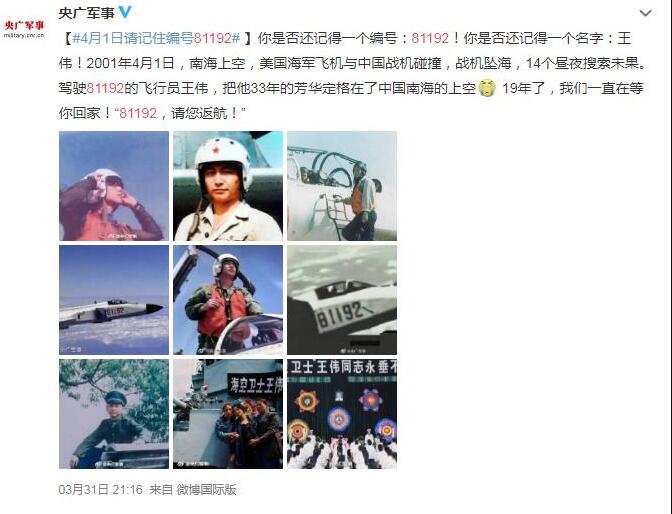Image resolution: width=672 pixels, height=514 pixels.
Task: Open thumbnail of pilot in orange vest
Action: tap(228, 300)
